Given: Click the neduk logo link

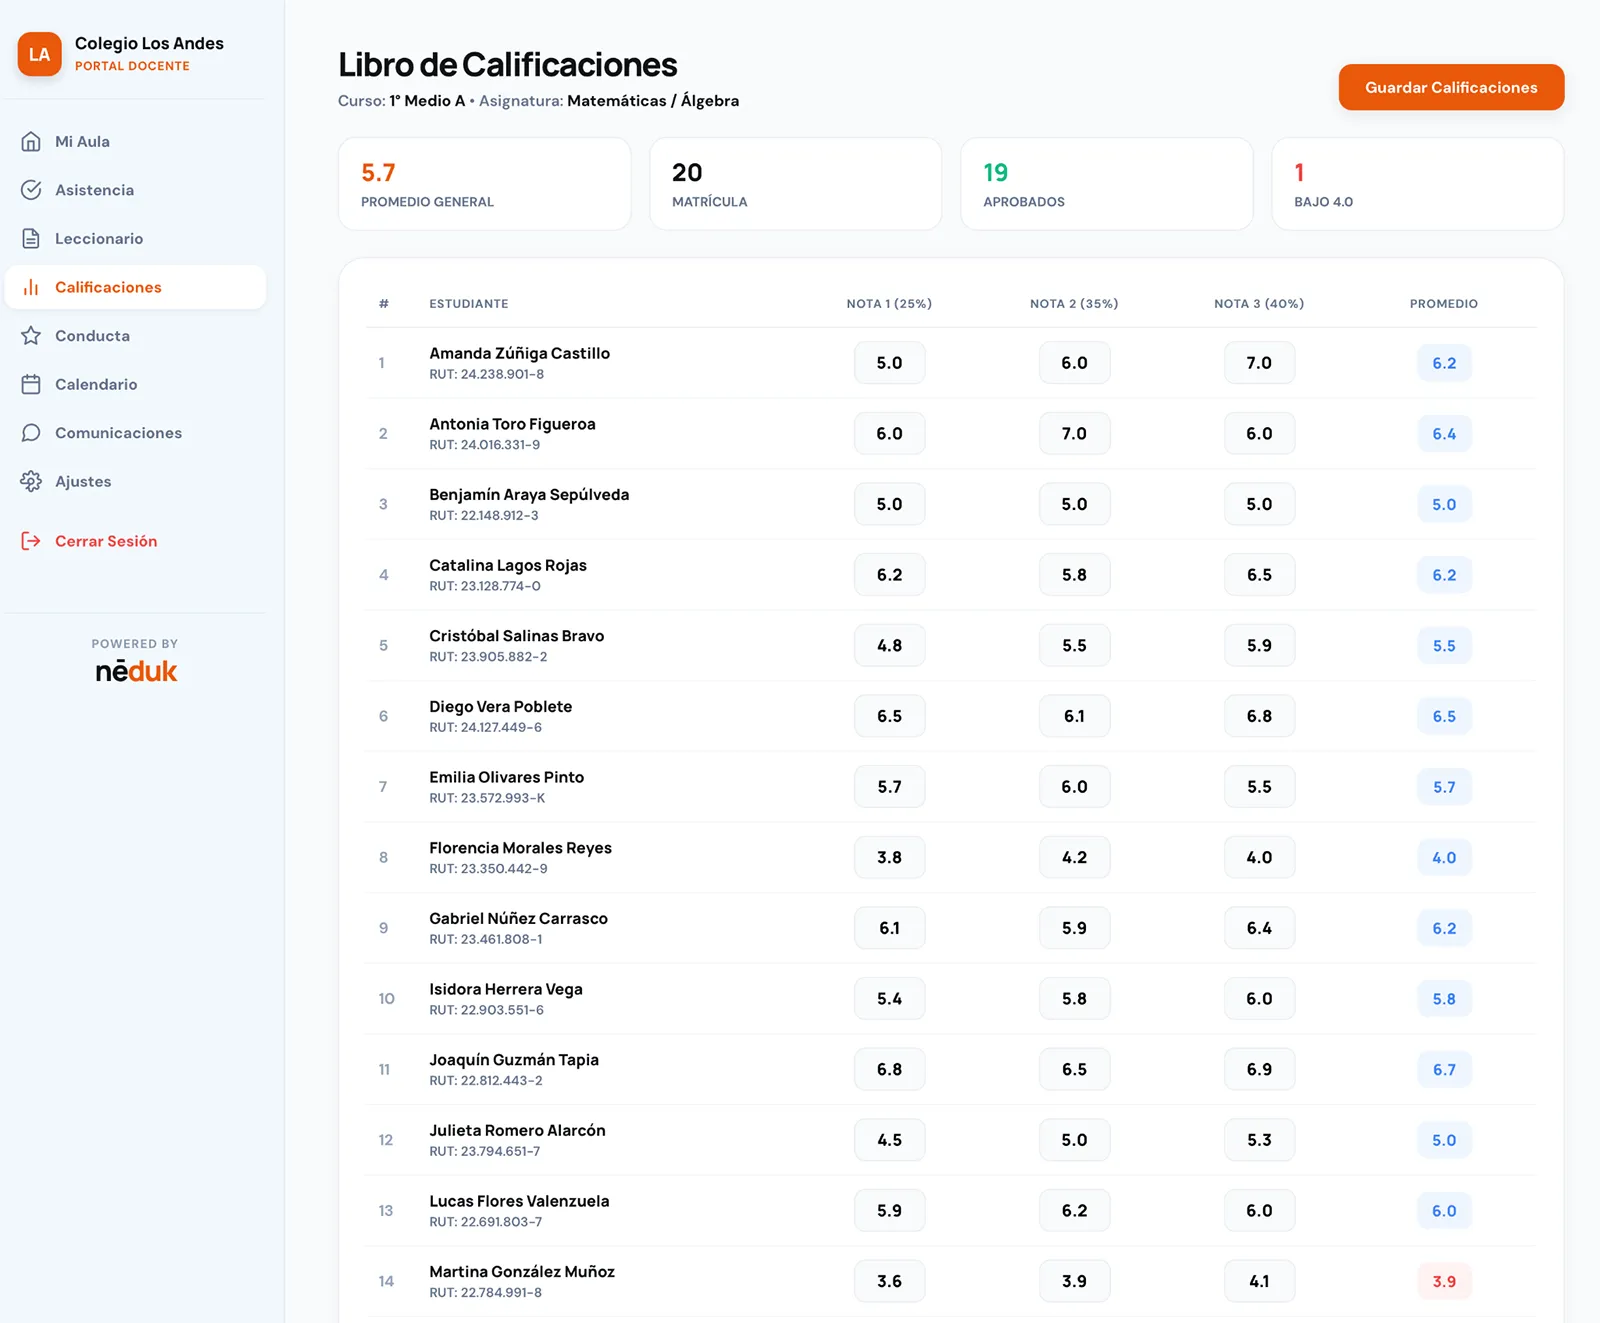Looking at the screenshot, I should click(136, 671).
